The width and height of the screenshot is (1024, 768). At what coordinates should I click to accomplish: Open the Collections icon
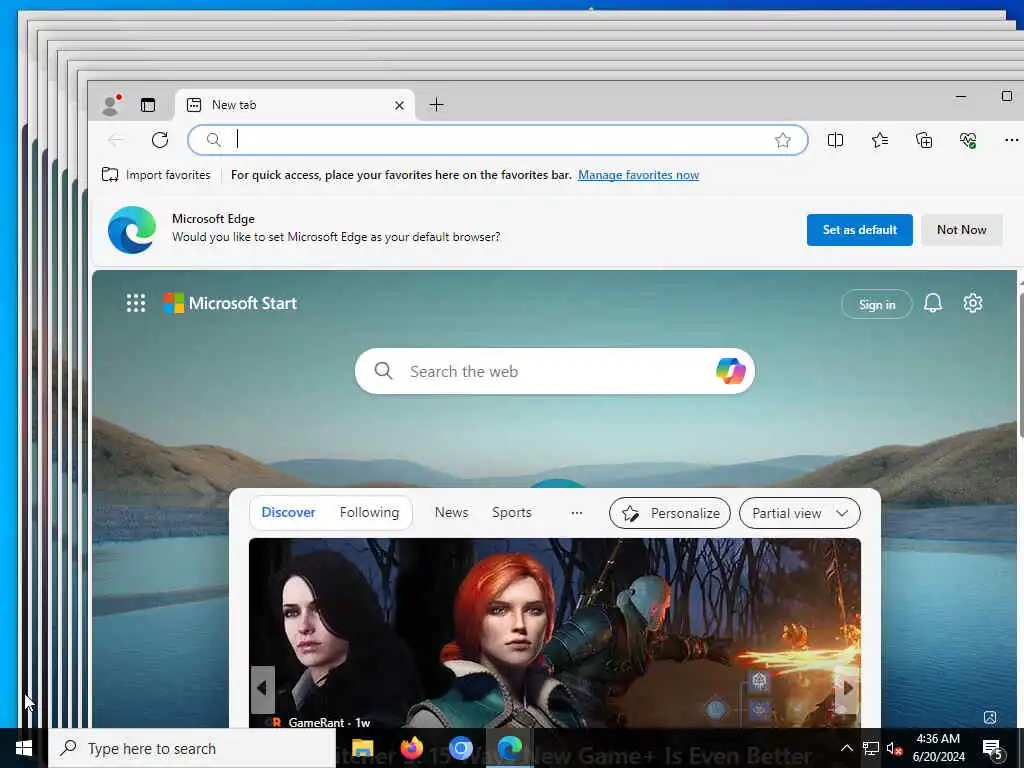point(924,140)
